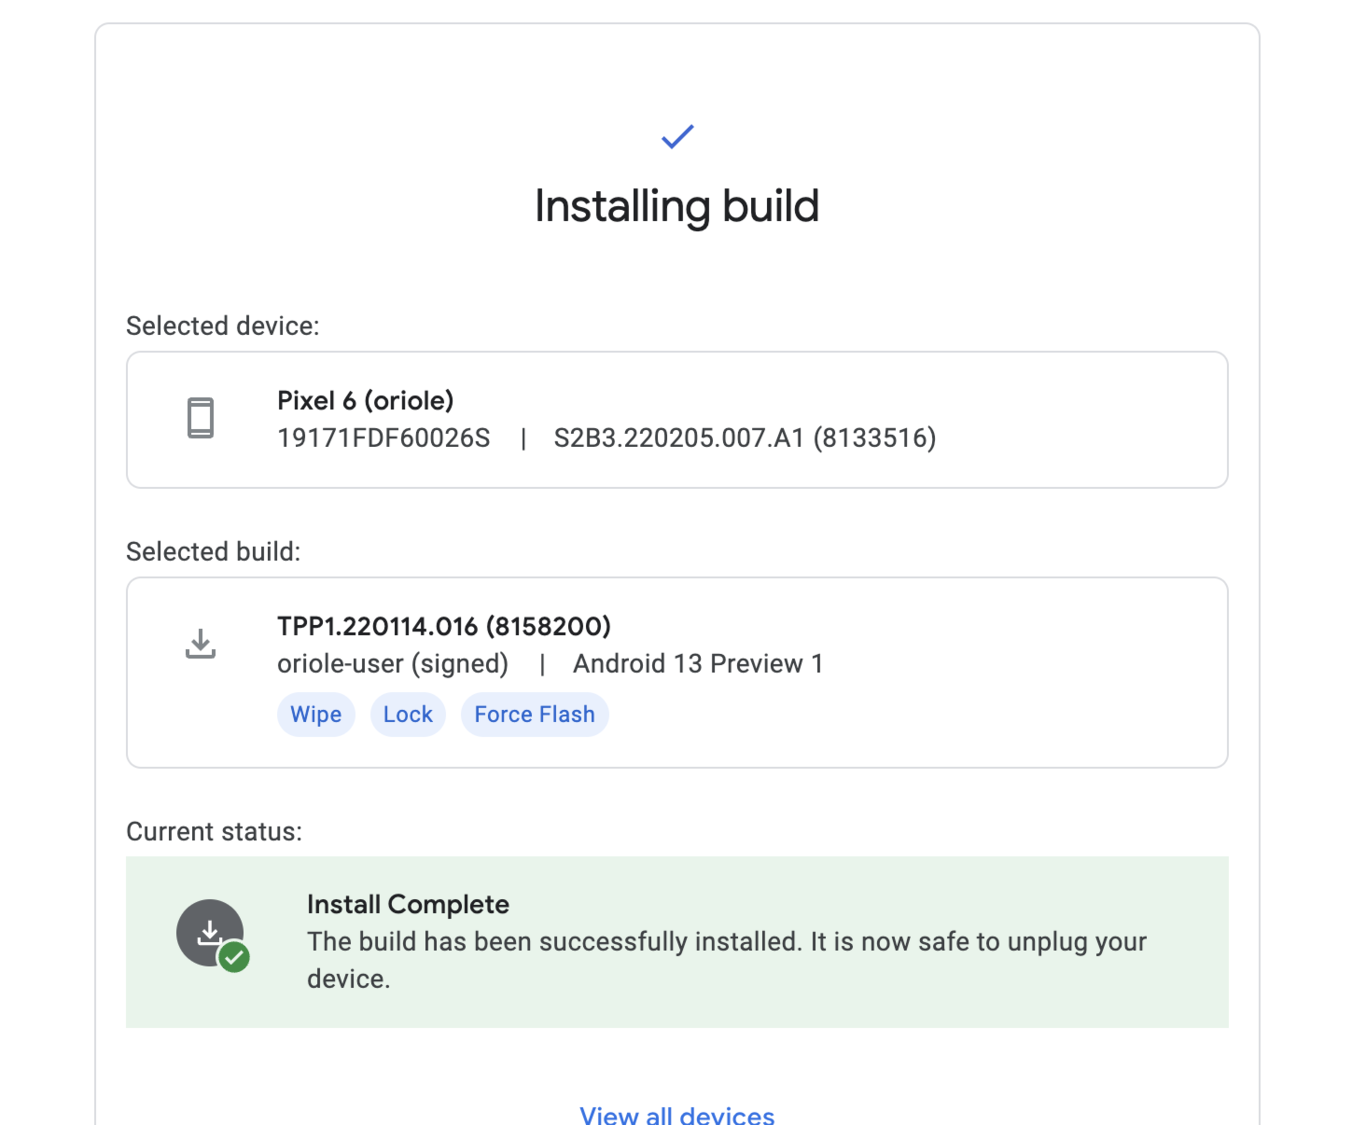Expand the Selected device card details
Viewport: 1366px width, 1125px height.
(x=676, y=419)
